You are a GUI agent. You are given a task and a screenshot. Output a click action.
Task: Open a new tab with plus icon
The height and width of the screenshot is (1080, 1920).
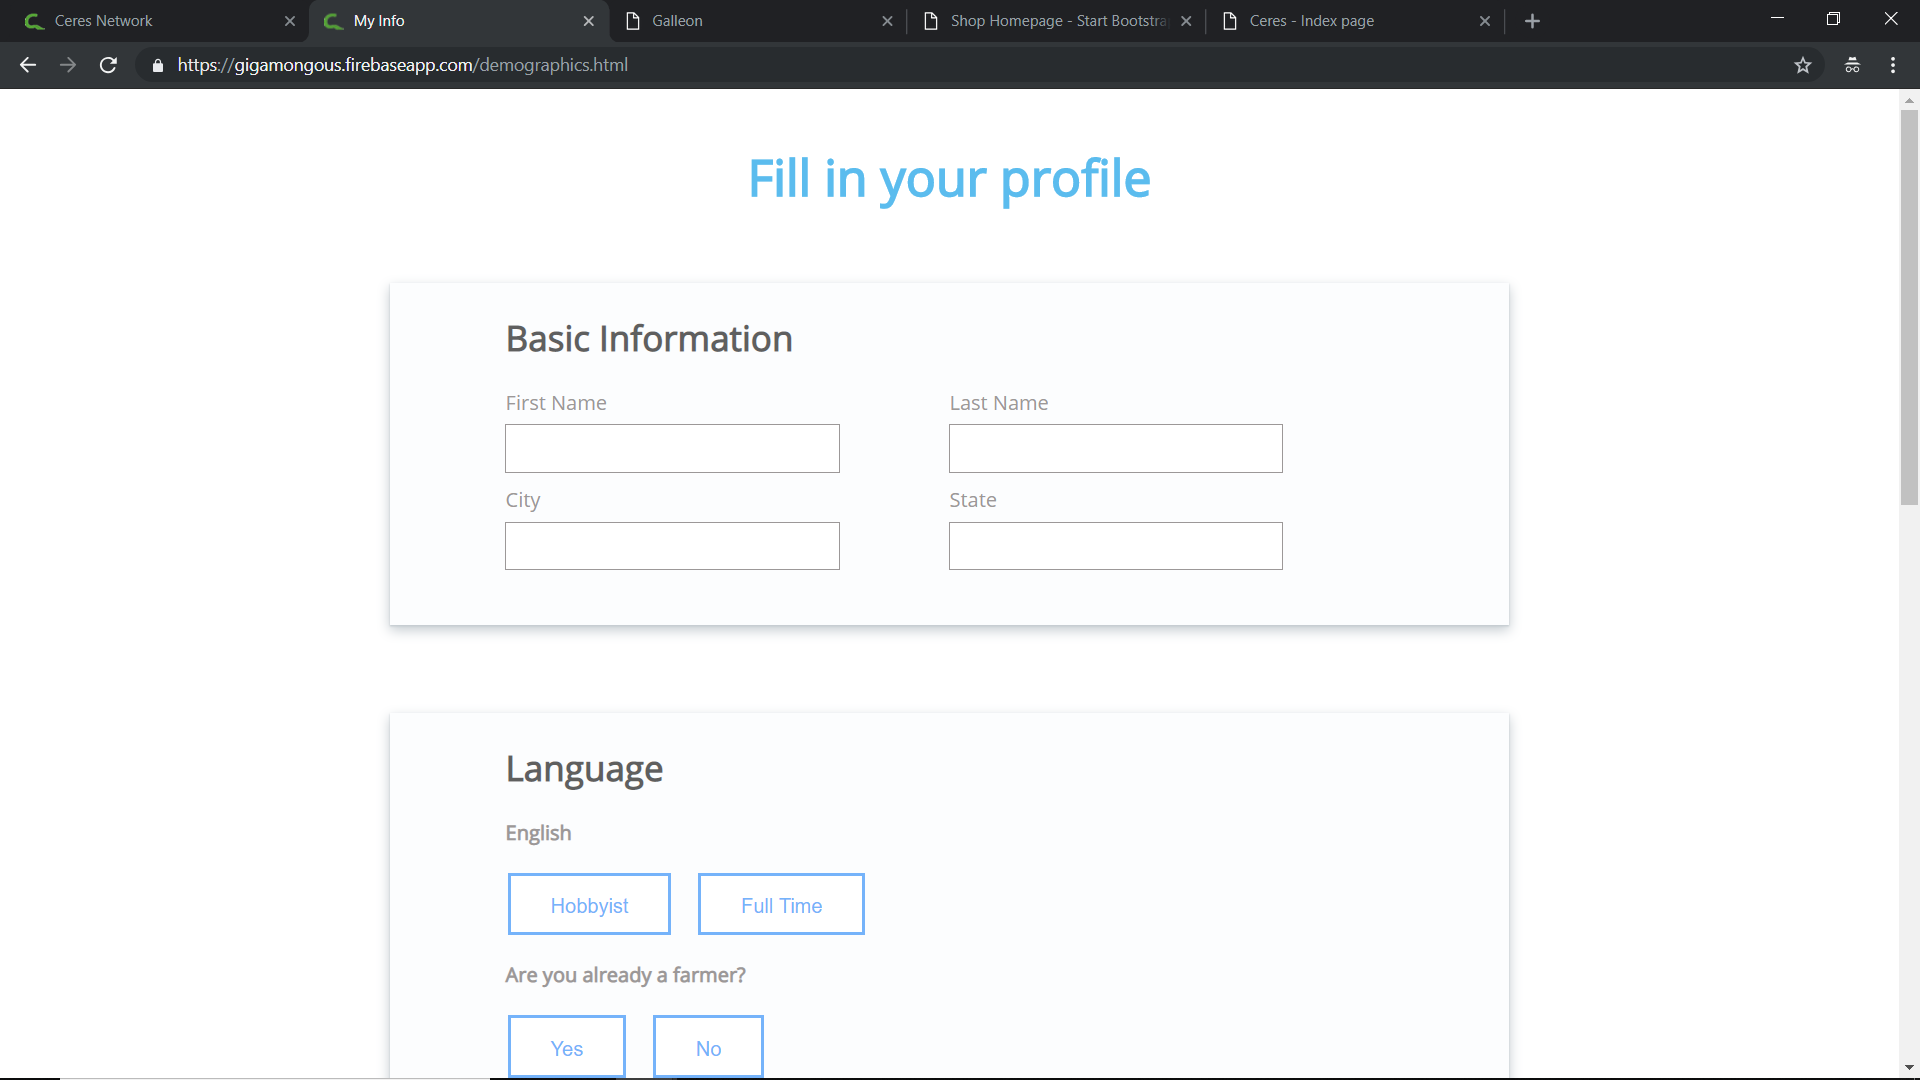1532,21
